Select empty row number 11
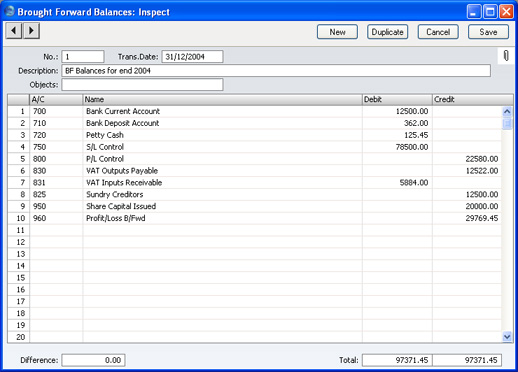The width and height of the screenshot is (518, 372). 19,230
